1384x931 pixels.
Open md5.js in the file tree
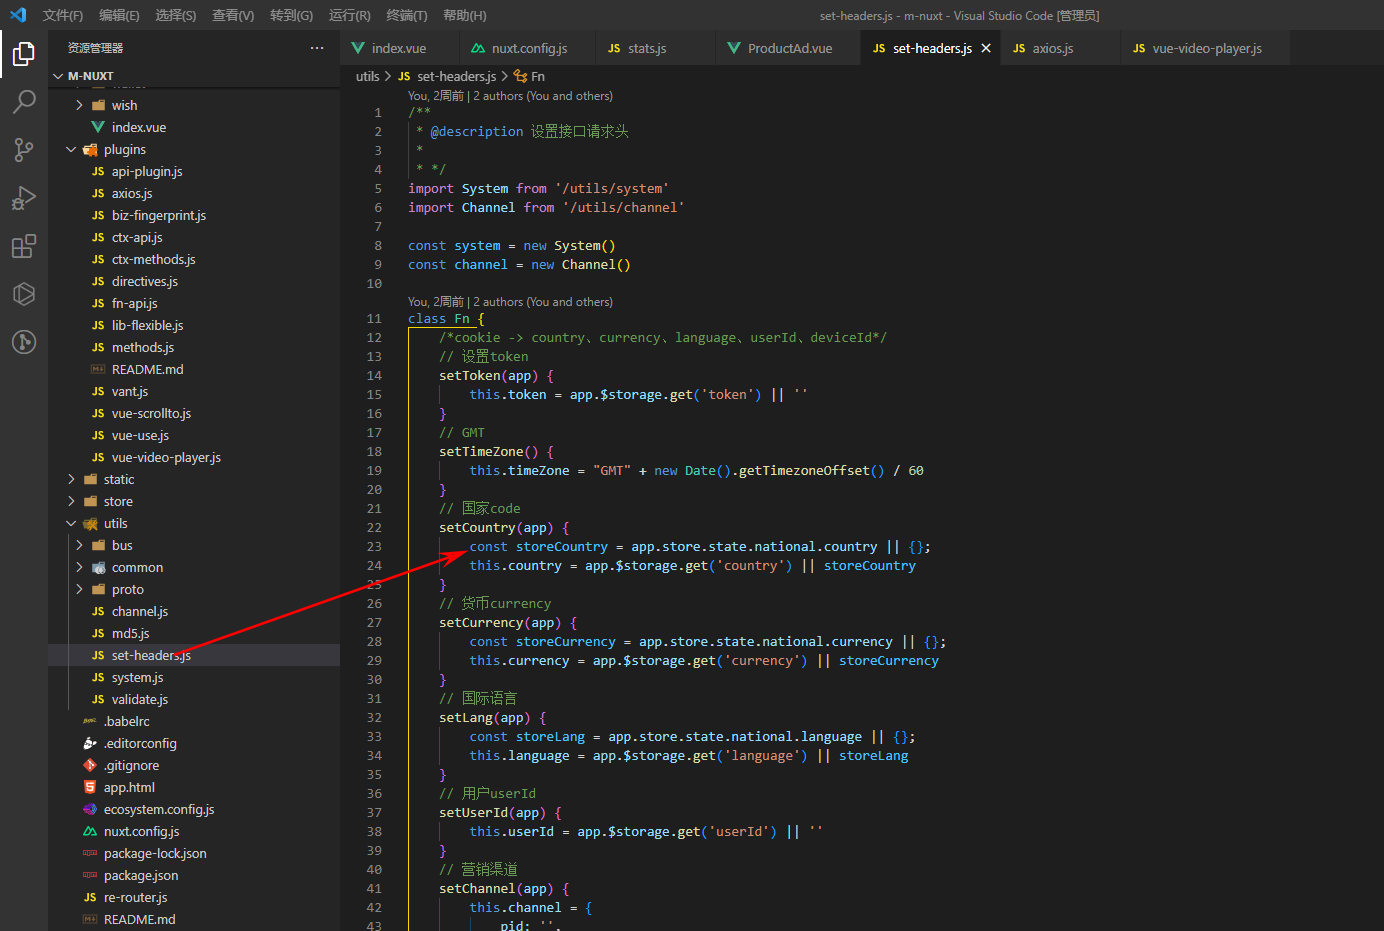pos(194,633)
